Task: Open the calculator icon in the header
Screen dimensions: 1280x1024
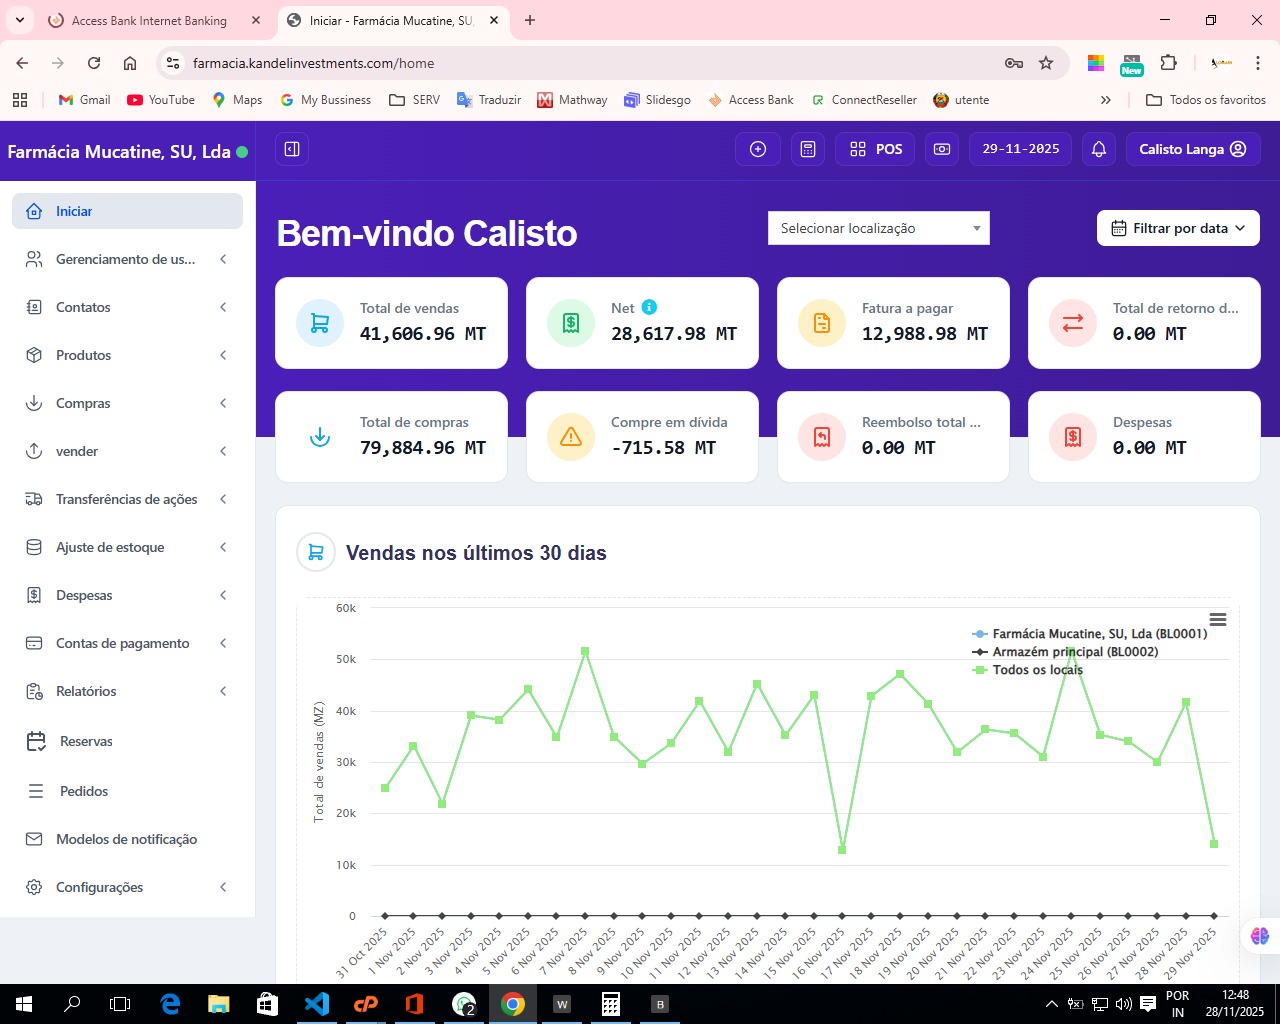Action: [808, 149]
